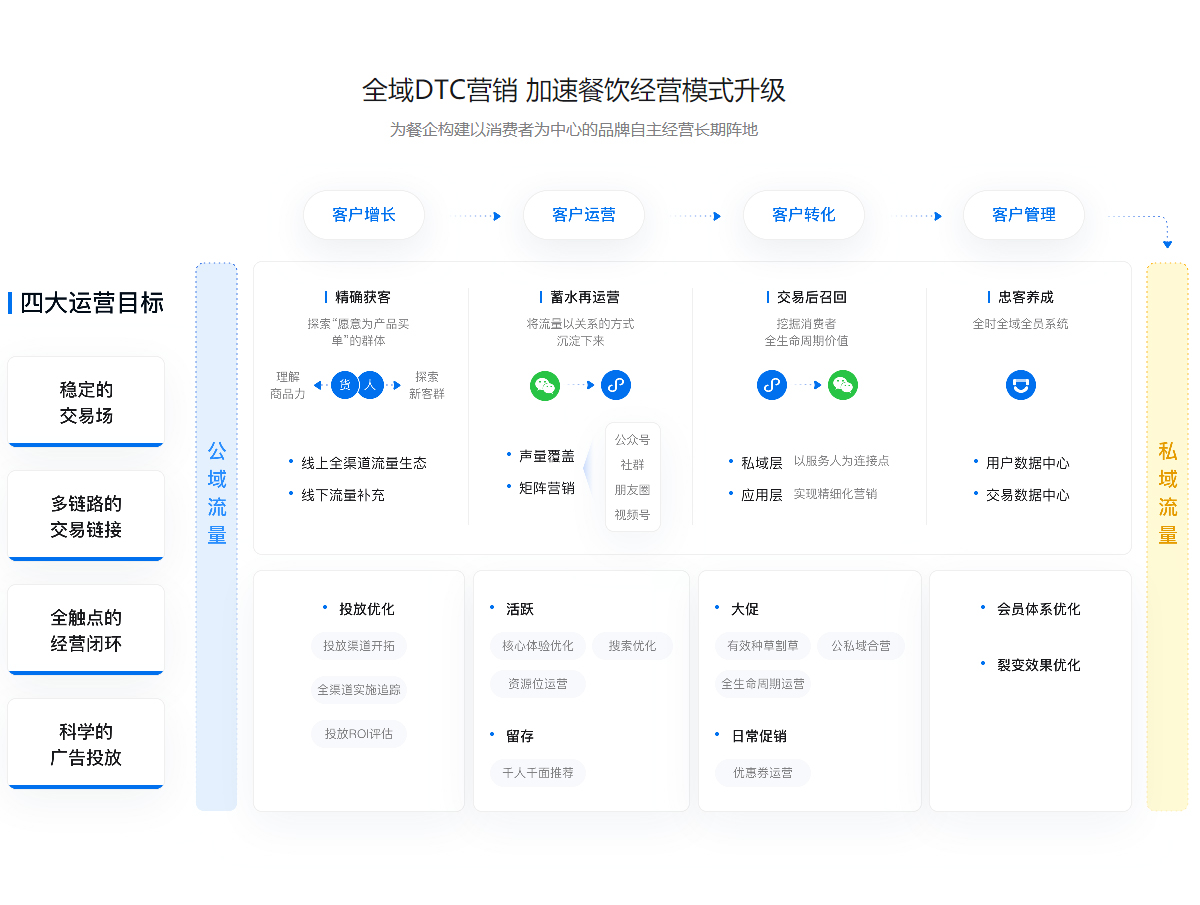Screen dimensions: 1200x905
Task: Click the 投放渠道开拓 tag
Action: click(359, 646)
